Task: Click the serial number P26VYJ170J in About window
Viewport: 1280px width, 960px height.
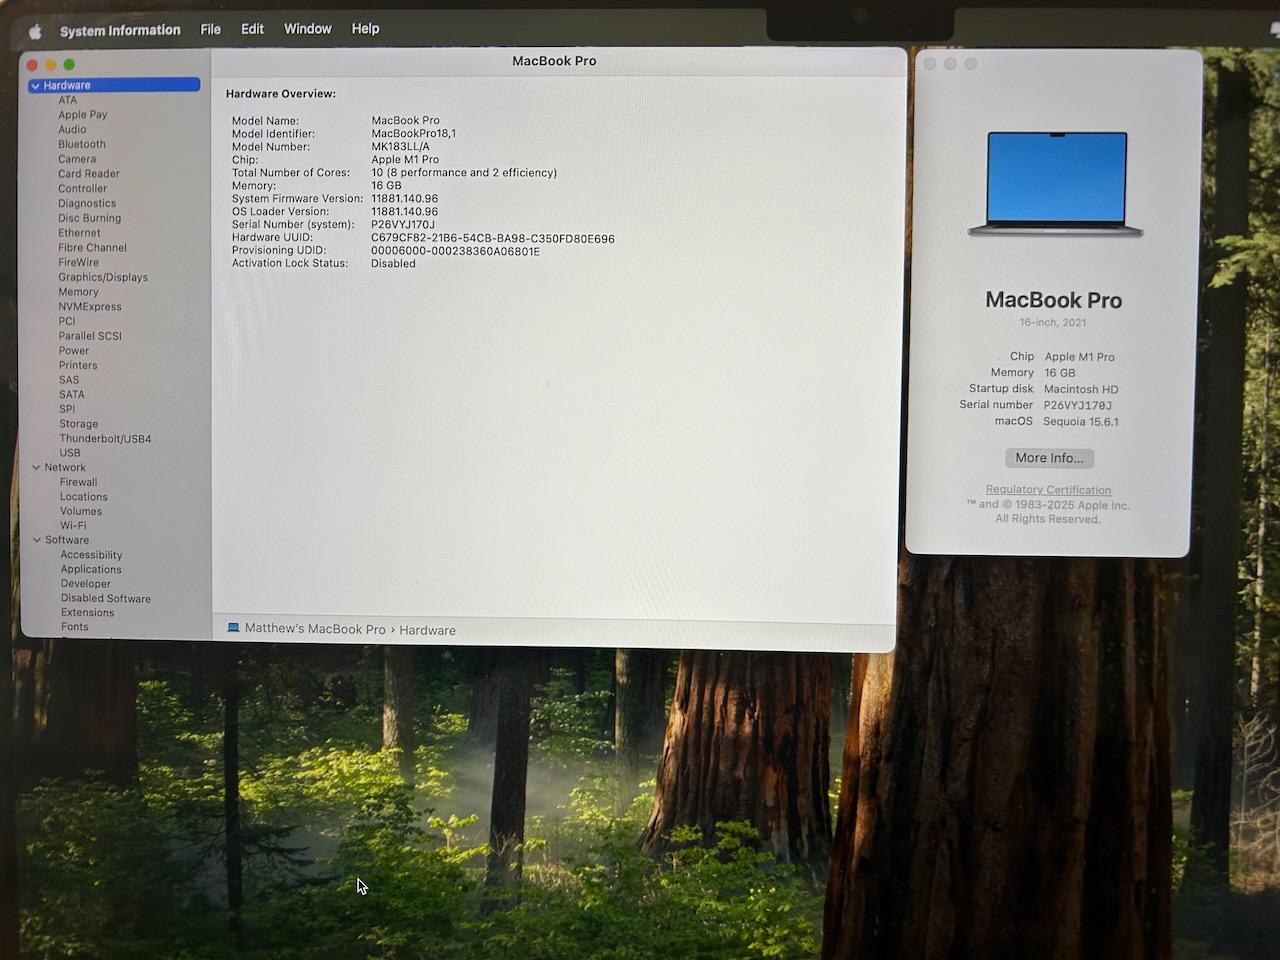Action: click(1078, 406)
